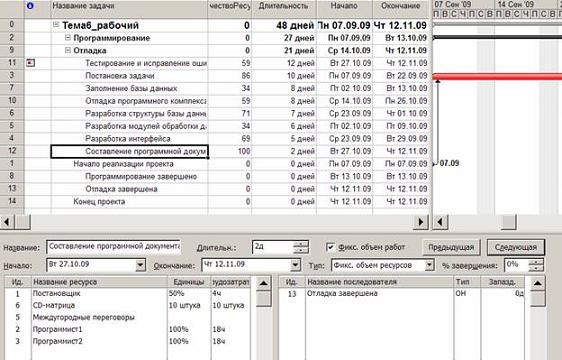Select milestone Начало реализации проекта
This screenshot has height=360, width=562.
[x=123, y=164]
